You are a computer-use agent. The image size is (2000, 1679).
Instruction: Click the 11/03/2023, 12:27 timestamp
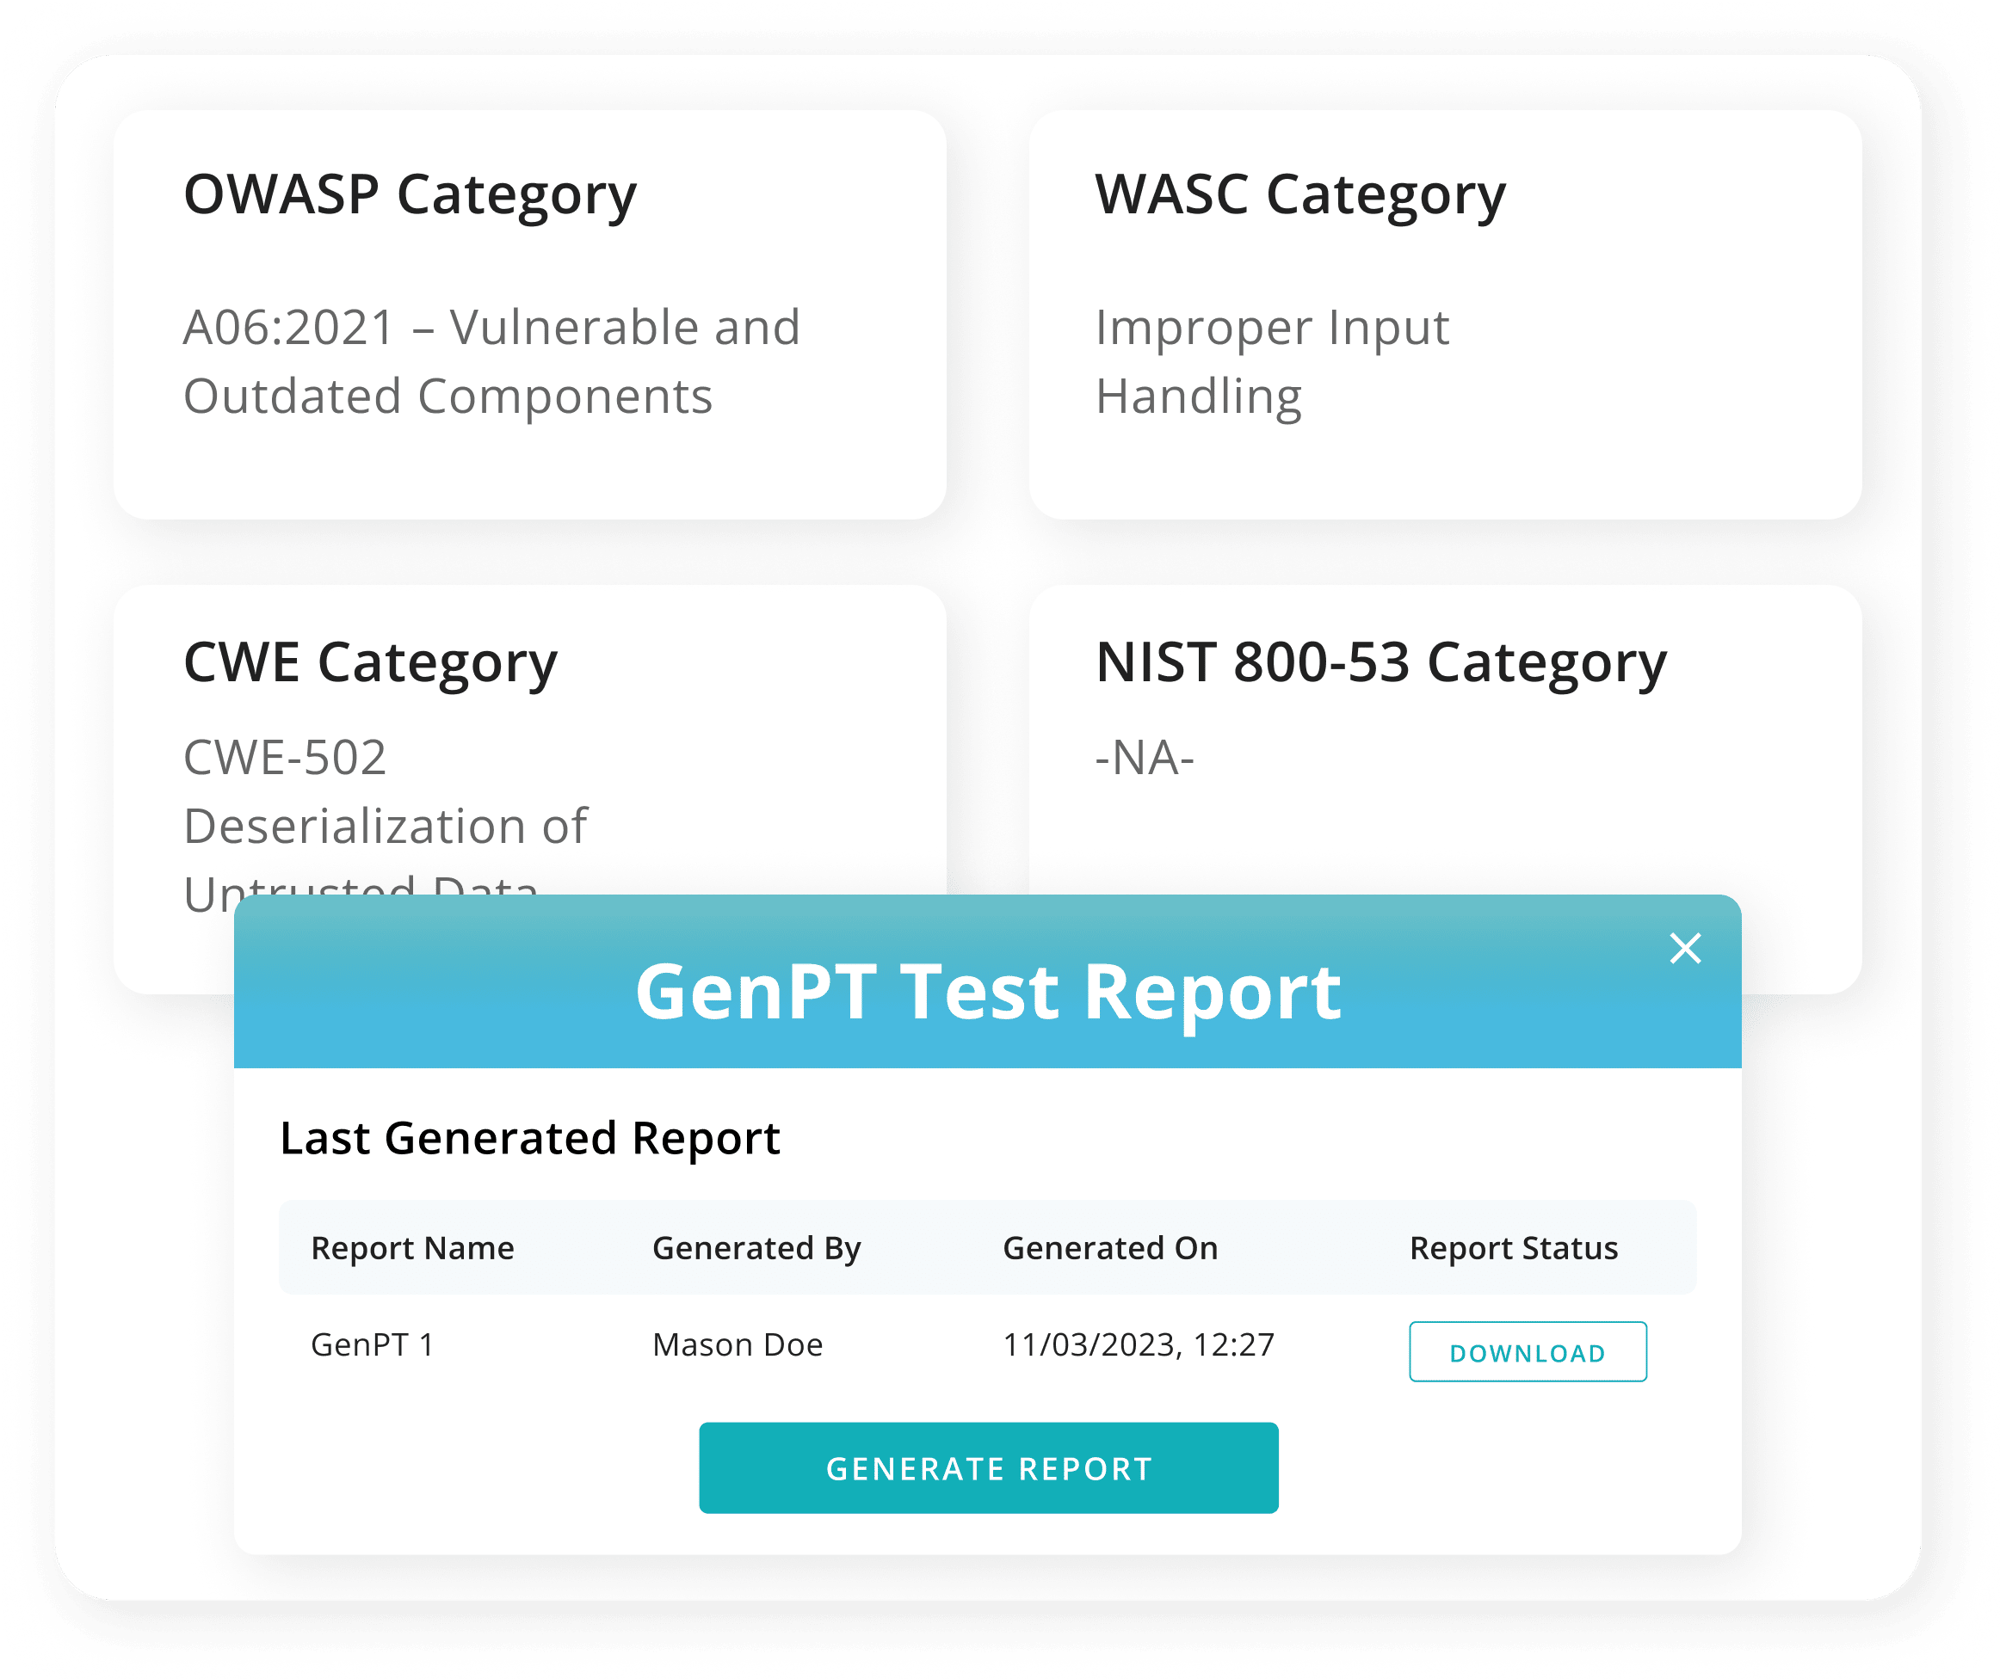coord(1138,1345)
